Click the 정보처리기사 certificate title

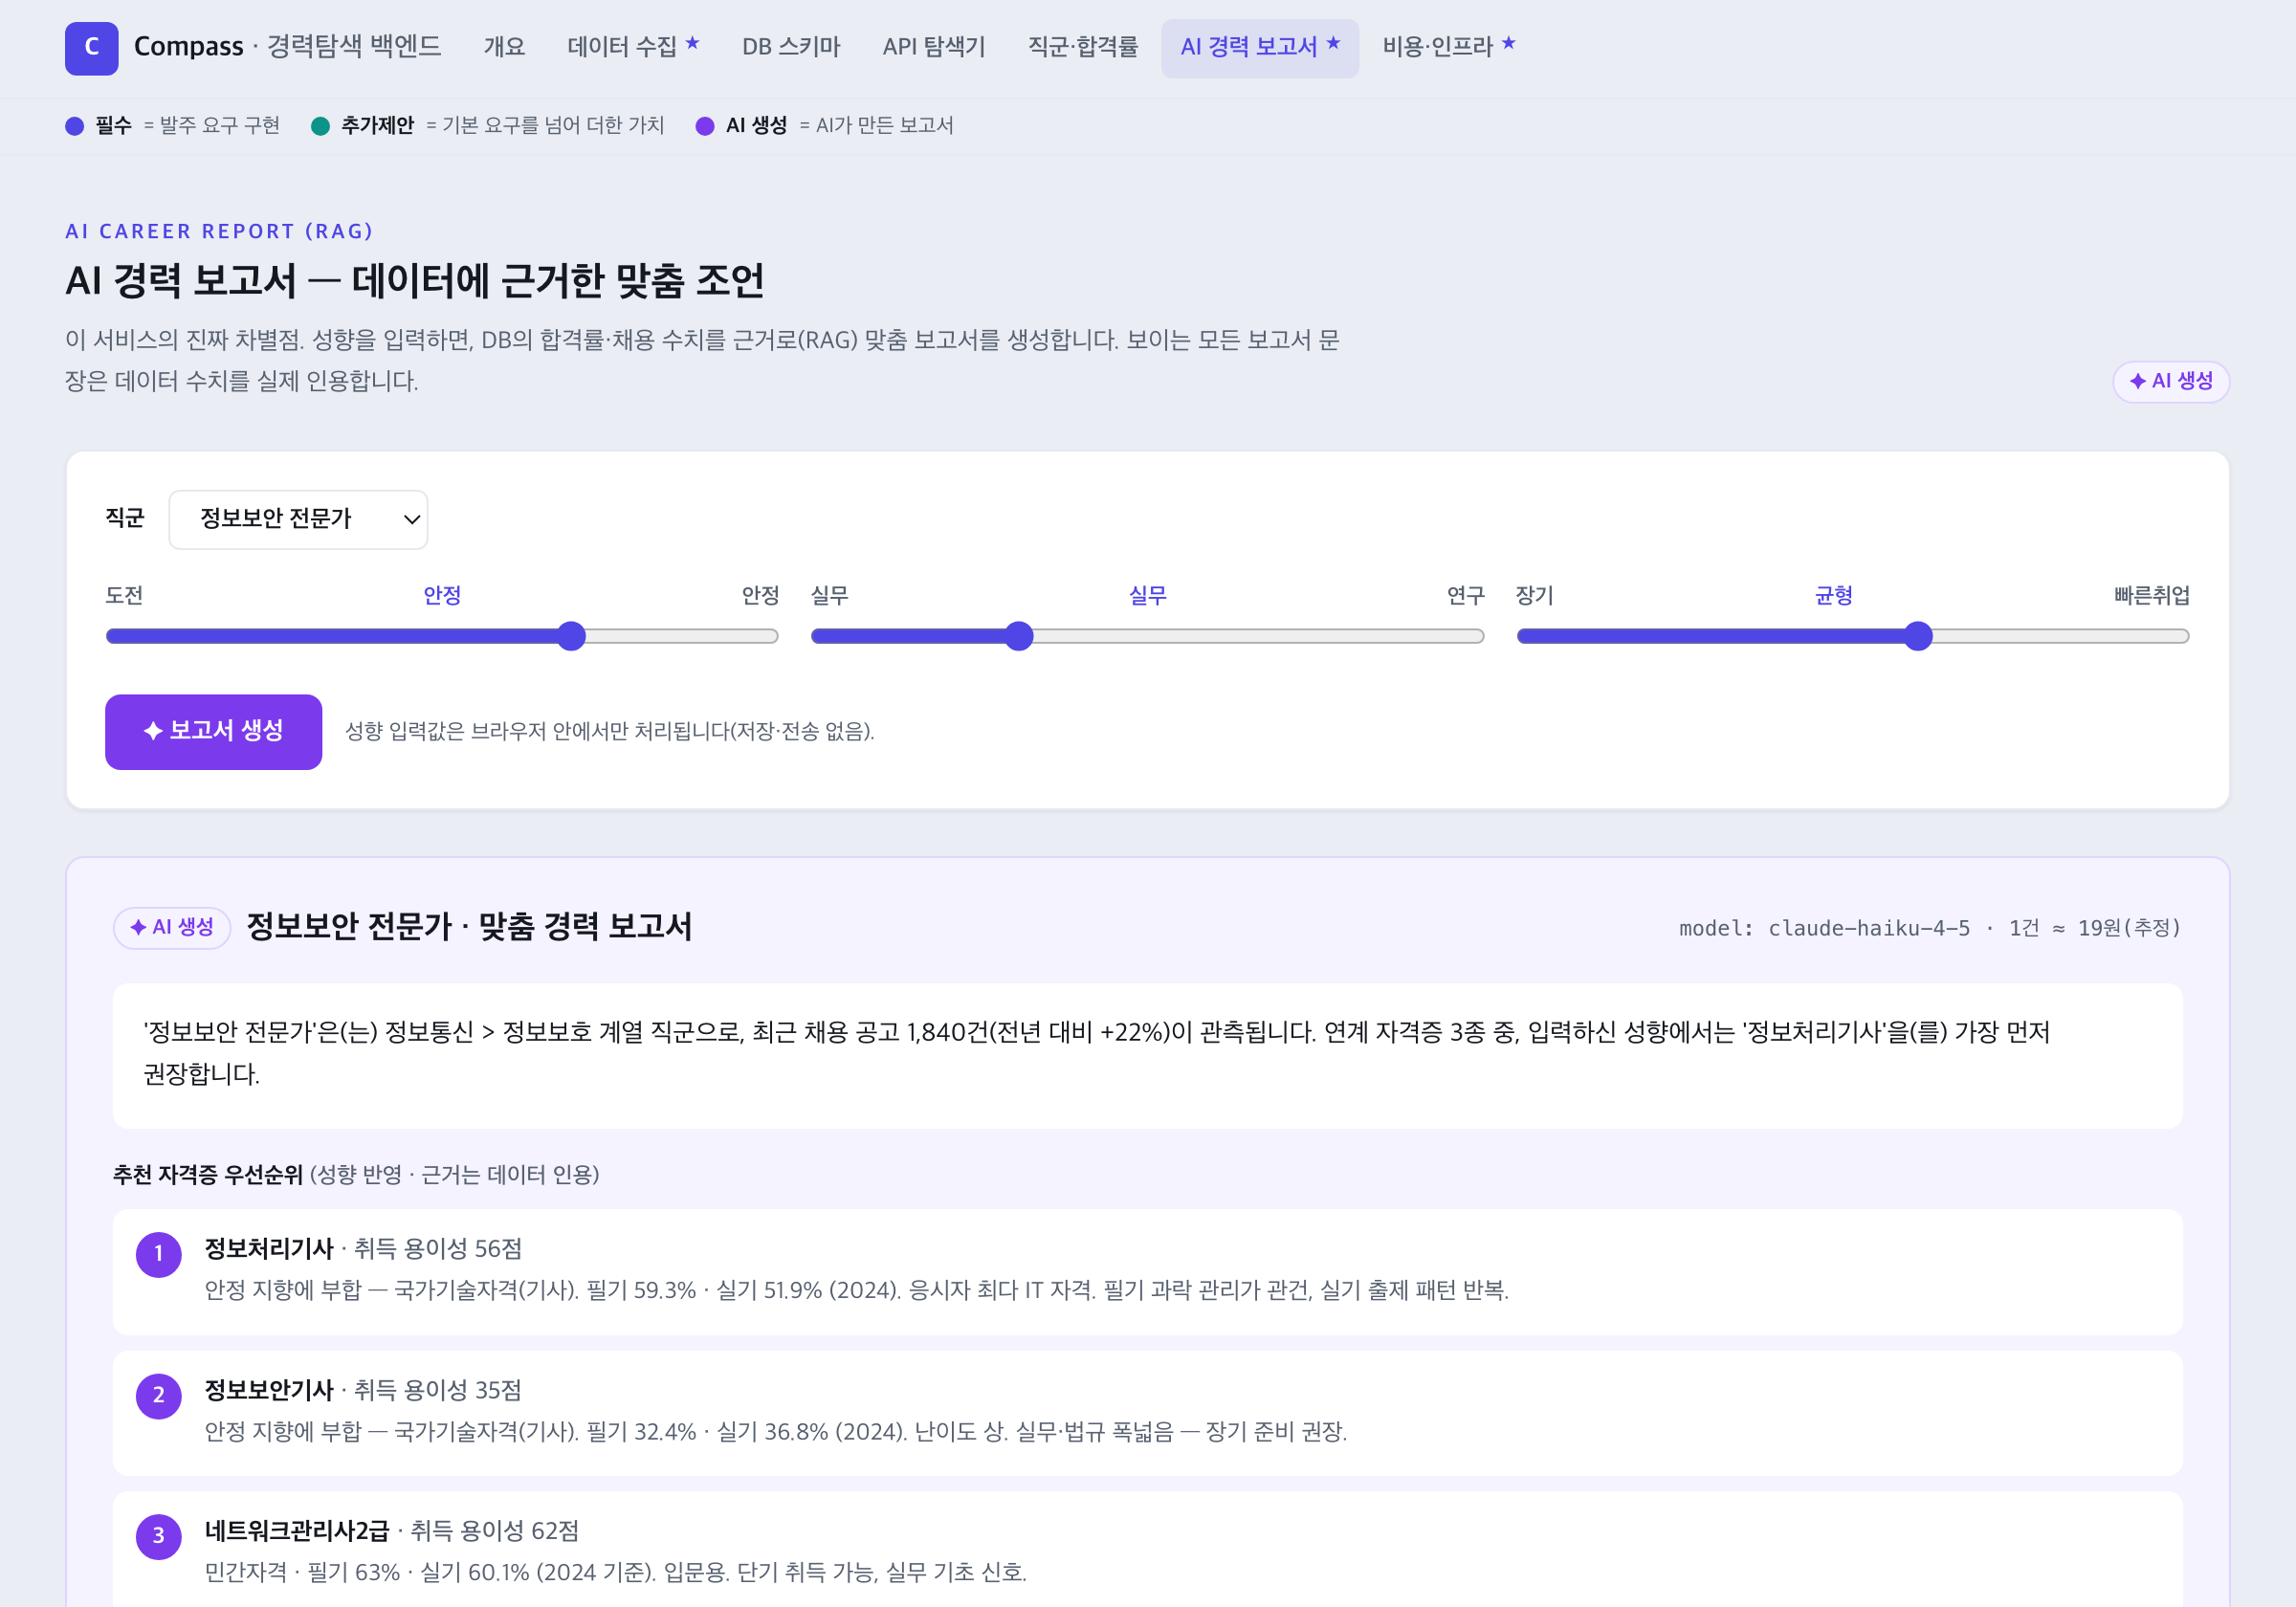[x=269, y=1248]
